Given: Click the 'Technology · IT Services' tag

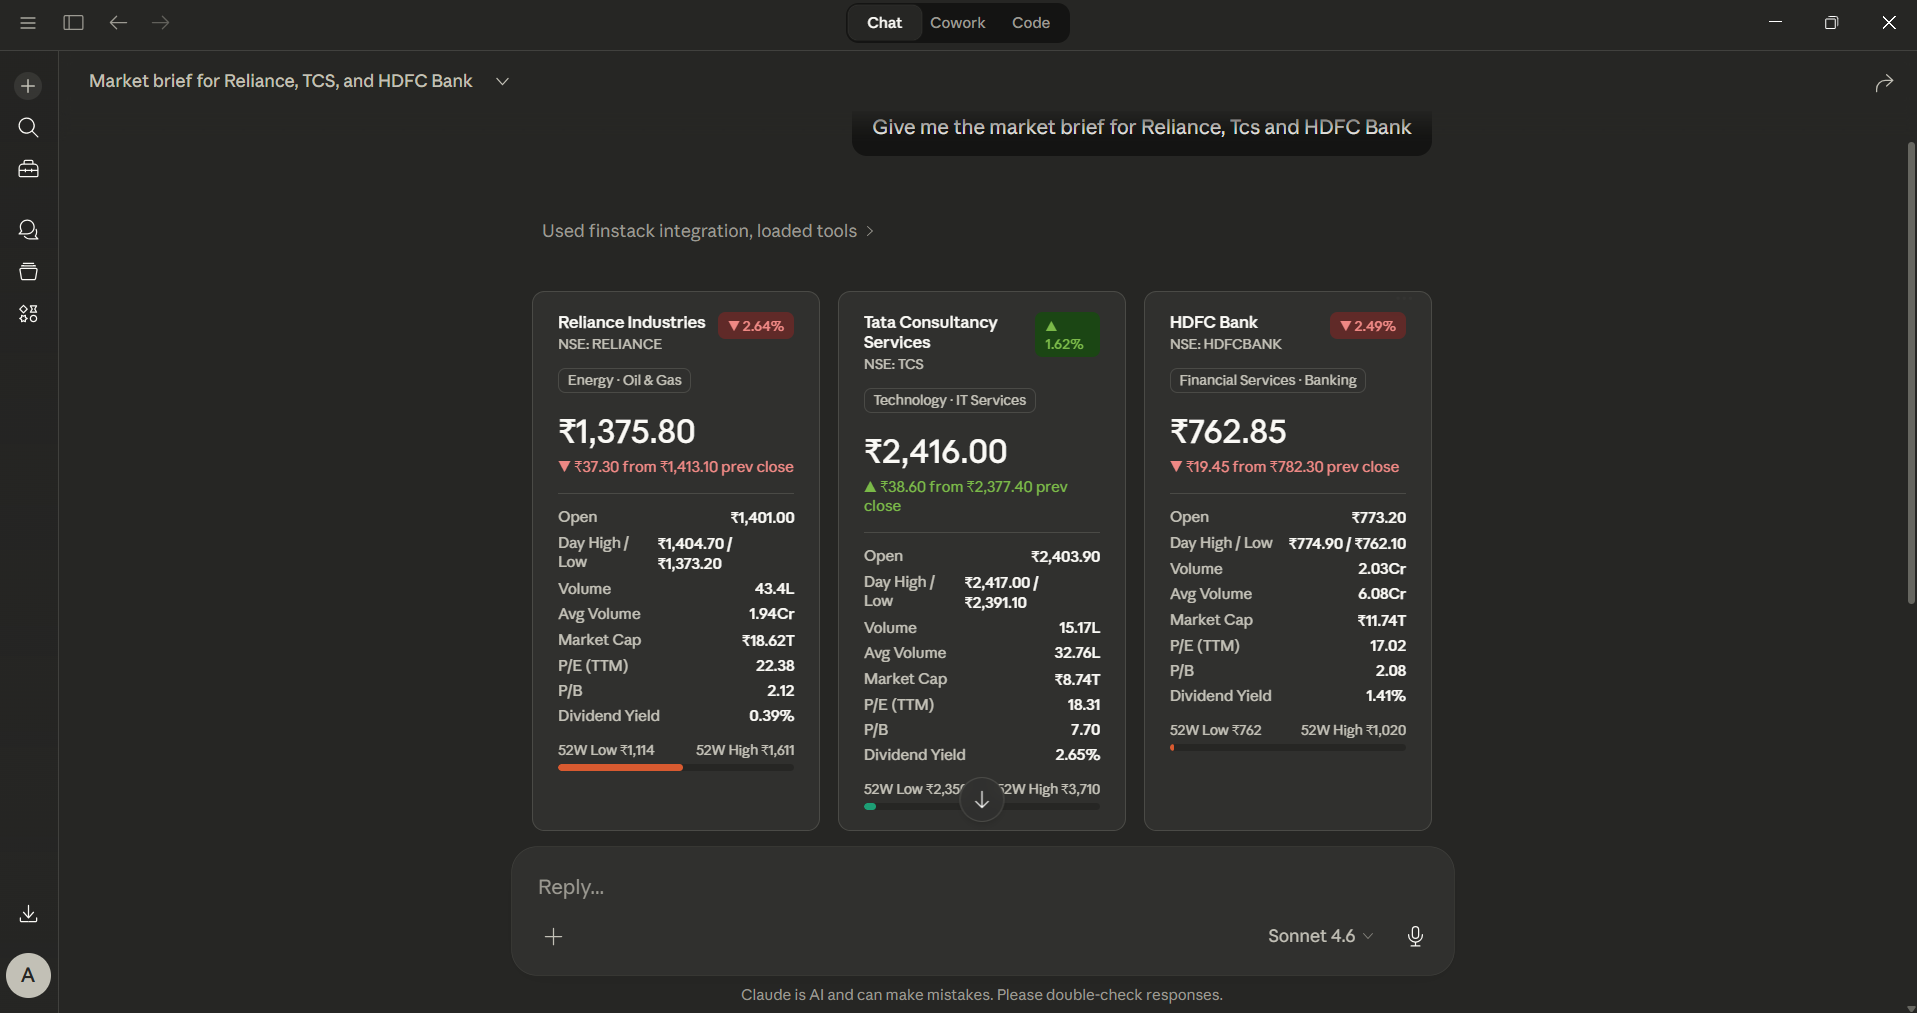Looking at the screenshot, I should [949, 400].
